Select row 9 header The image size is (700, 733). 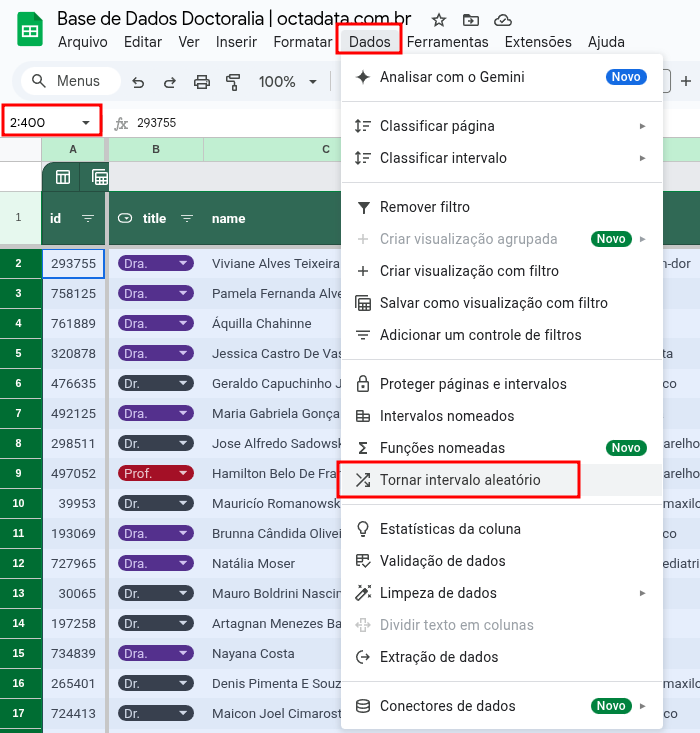point(19,473)
